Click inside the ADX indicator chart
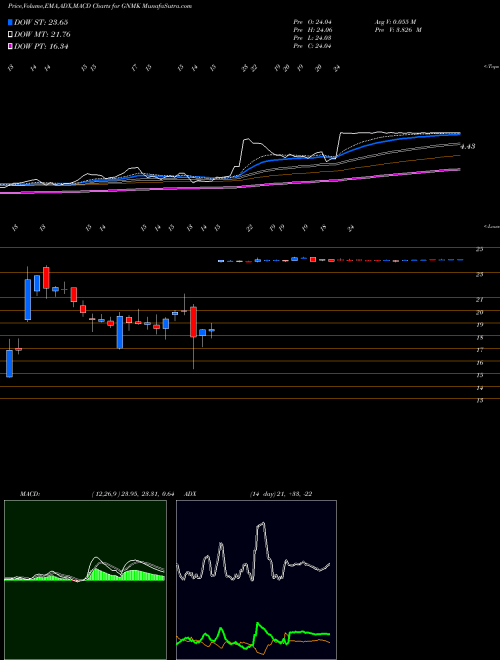The width and height of the screenshot is (500, 660). tap(256, 580)
